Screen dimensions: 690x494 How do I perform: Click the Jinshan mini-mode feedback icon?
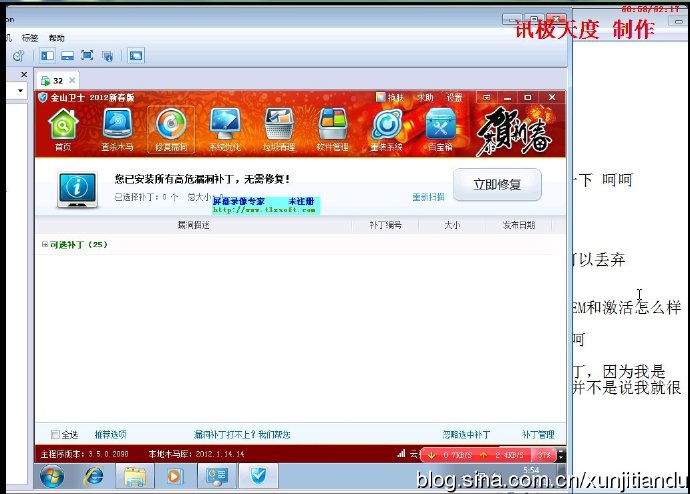point(486,97)
